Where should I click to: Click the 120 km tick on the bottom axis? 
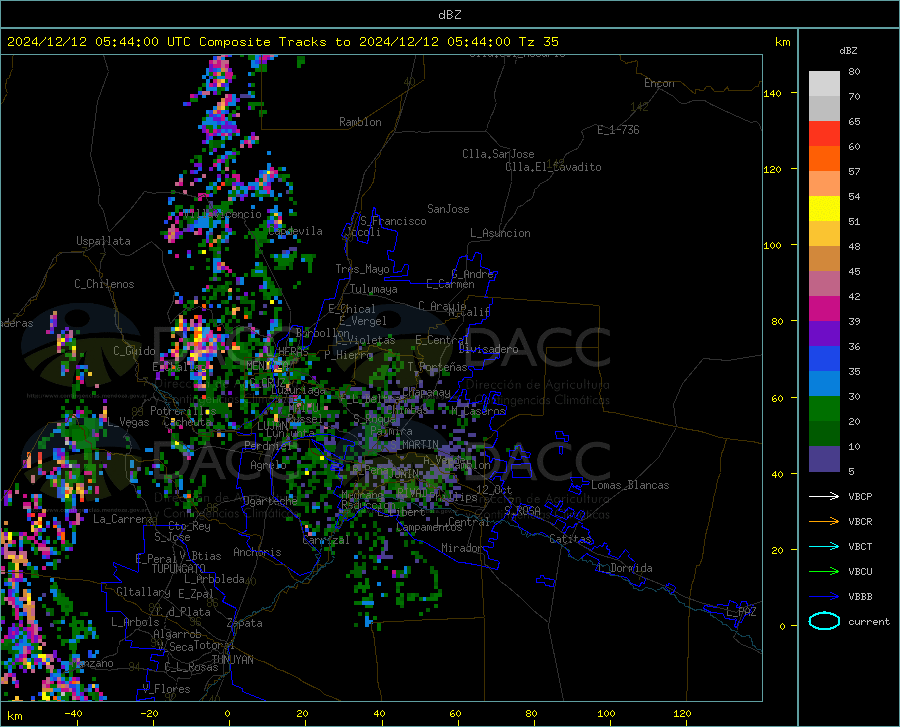click(x=682, y=713)
